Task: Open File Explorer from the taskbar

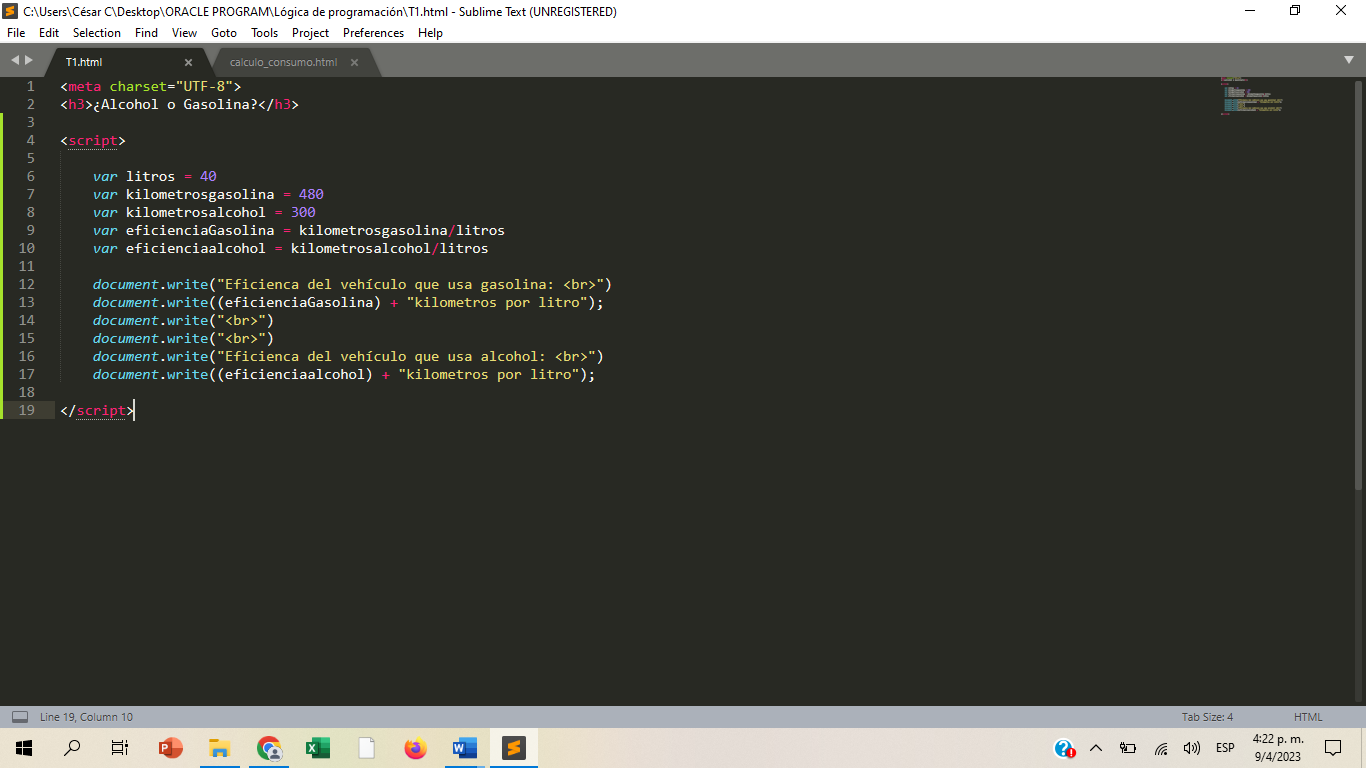Action: pyautogui.click(x=220, y=748)
